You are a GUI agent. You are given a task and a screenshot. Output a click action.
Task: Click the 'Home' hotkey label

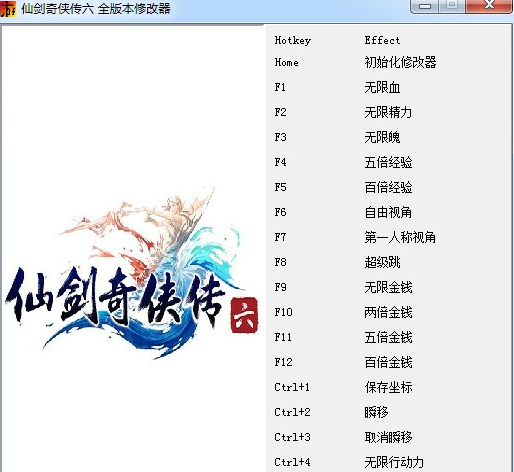286,62
